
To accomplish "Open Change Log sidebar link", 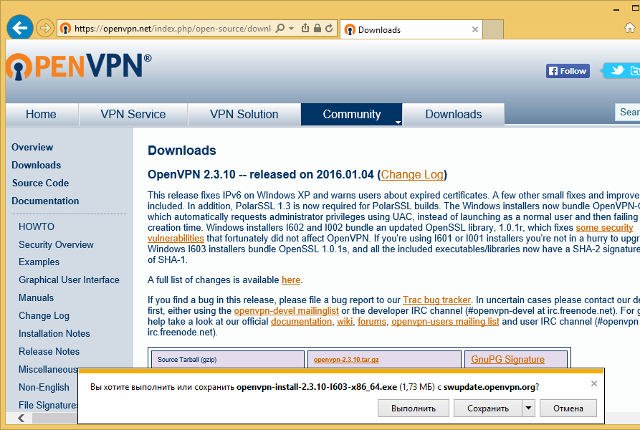I will pos(44,316).
